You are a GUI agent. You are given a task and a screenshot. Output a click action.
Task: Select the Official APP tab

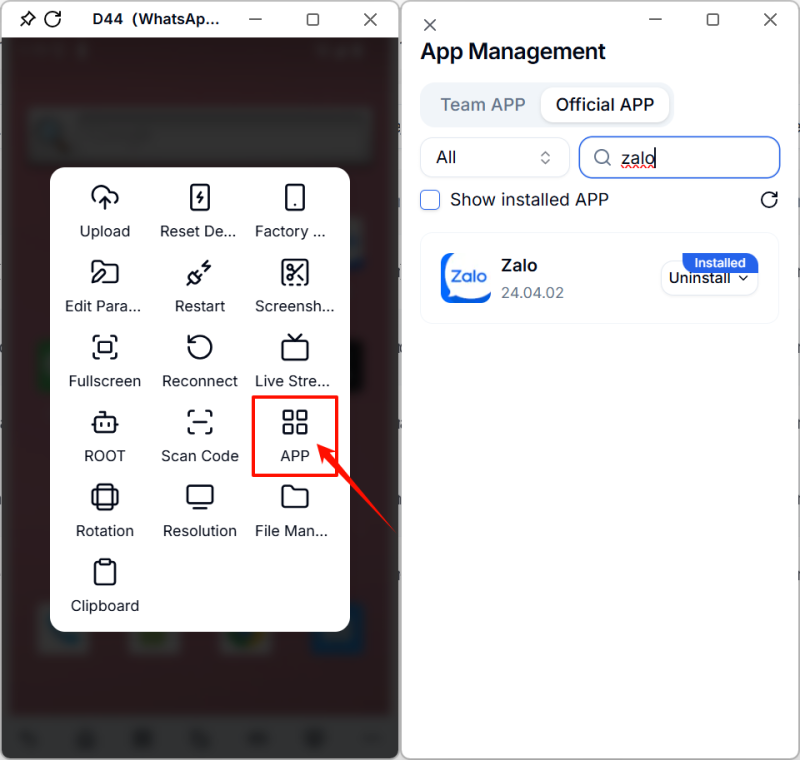[x=604, y=104]
